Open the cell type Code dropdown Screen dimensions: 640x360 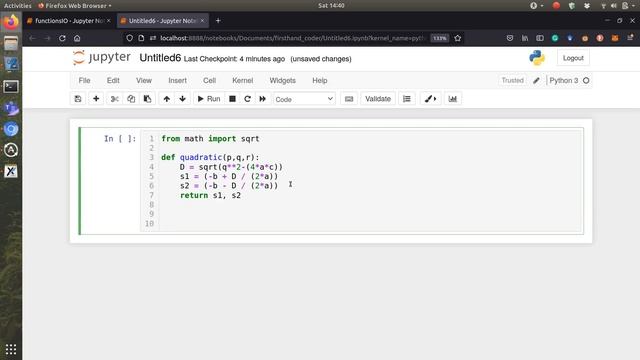point(304,99)
